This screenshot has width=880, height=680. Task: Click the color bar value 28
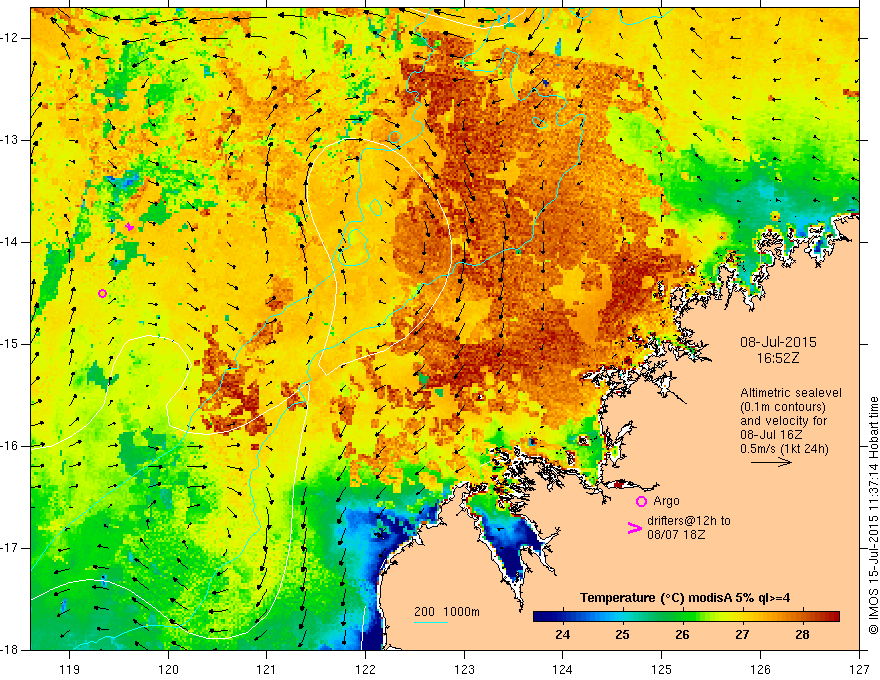(x=802, y=635)
